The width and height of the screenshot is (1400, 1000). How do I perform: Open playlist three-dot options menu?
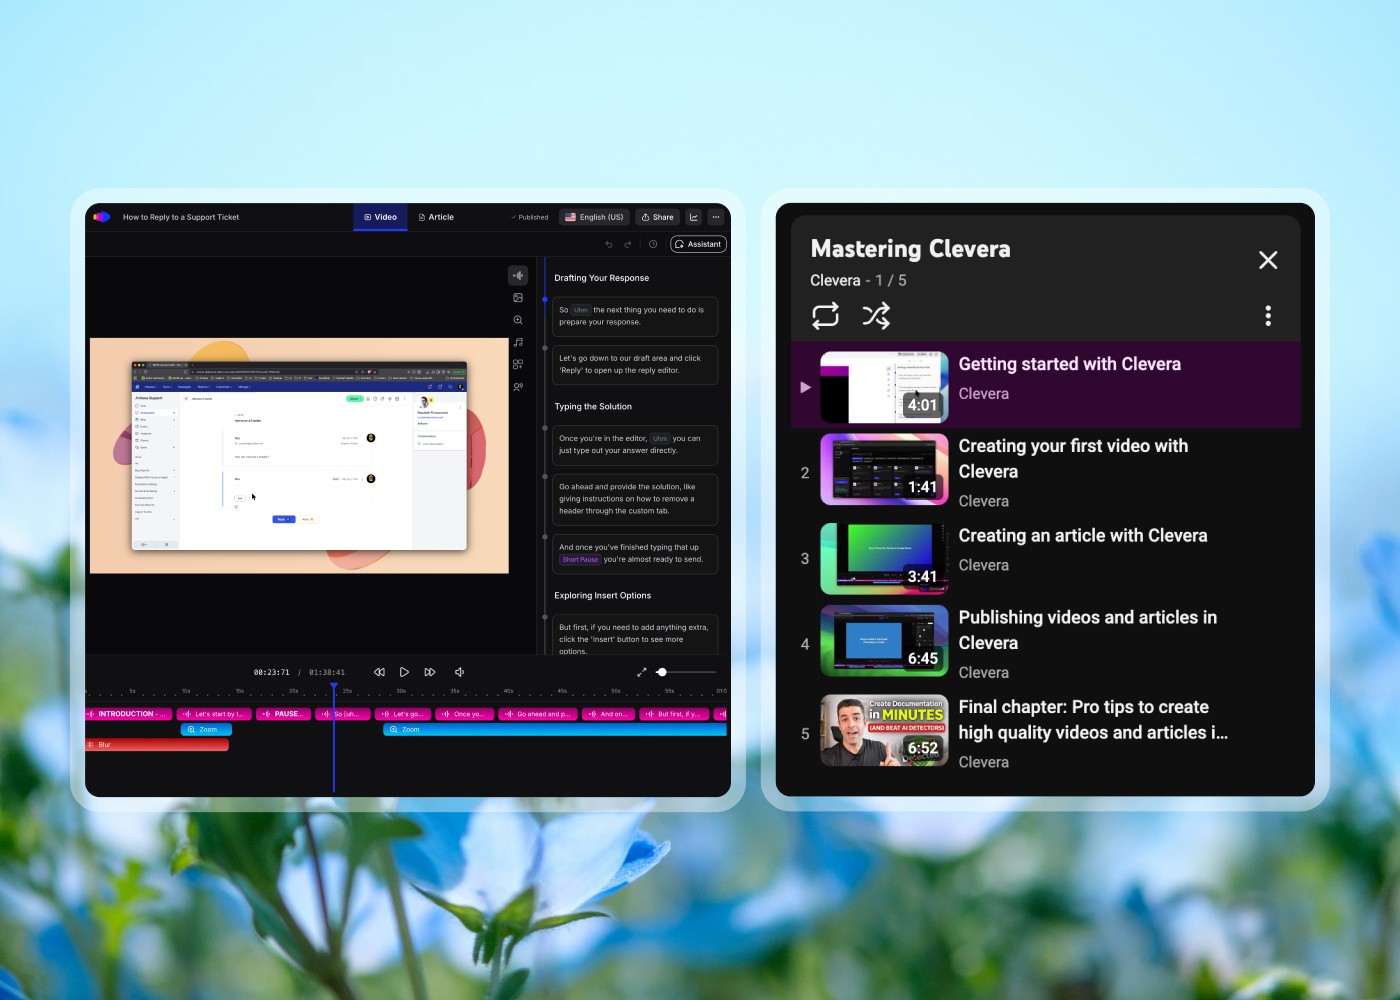(1268, 316)
